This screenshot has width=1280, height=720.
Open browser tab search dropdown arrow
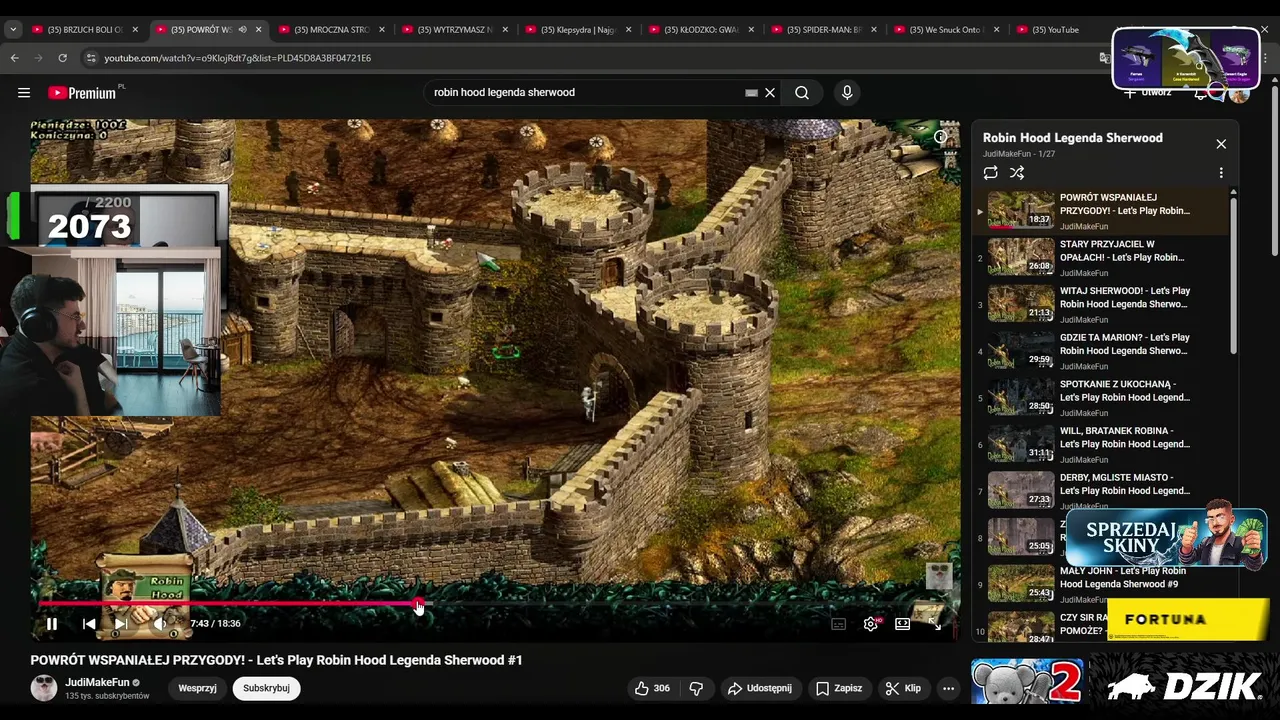(x=13, y=30)
